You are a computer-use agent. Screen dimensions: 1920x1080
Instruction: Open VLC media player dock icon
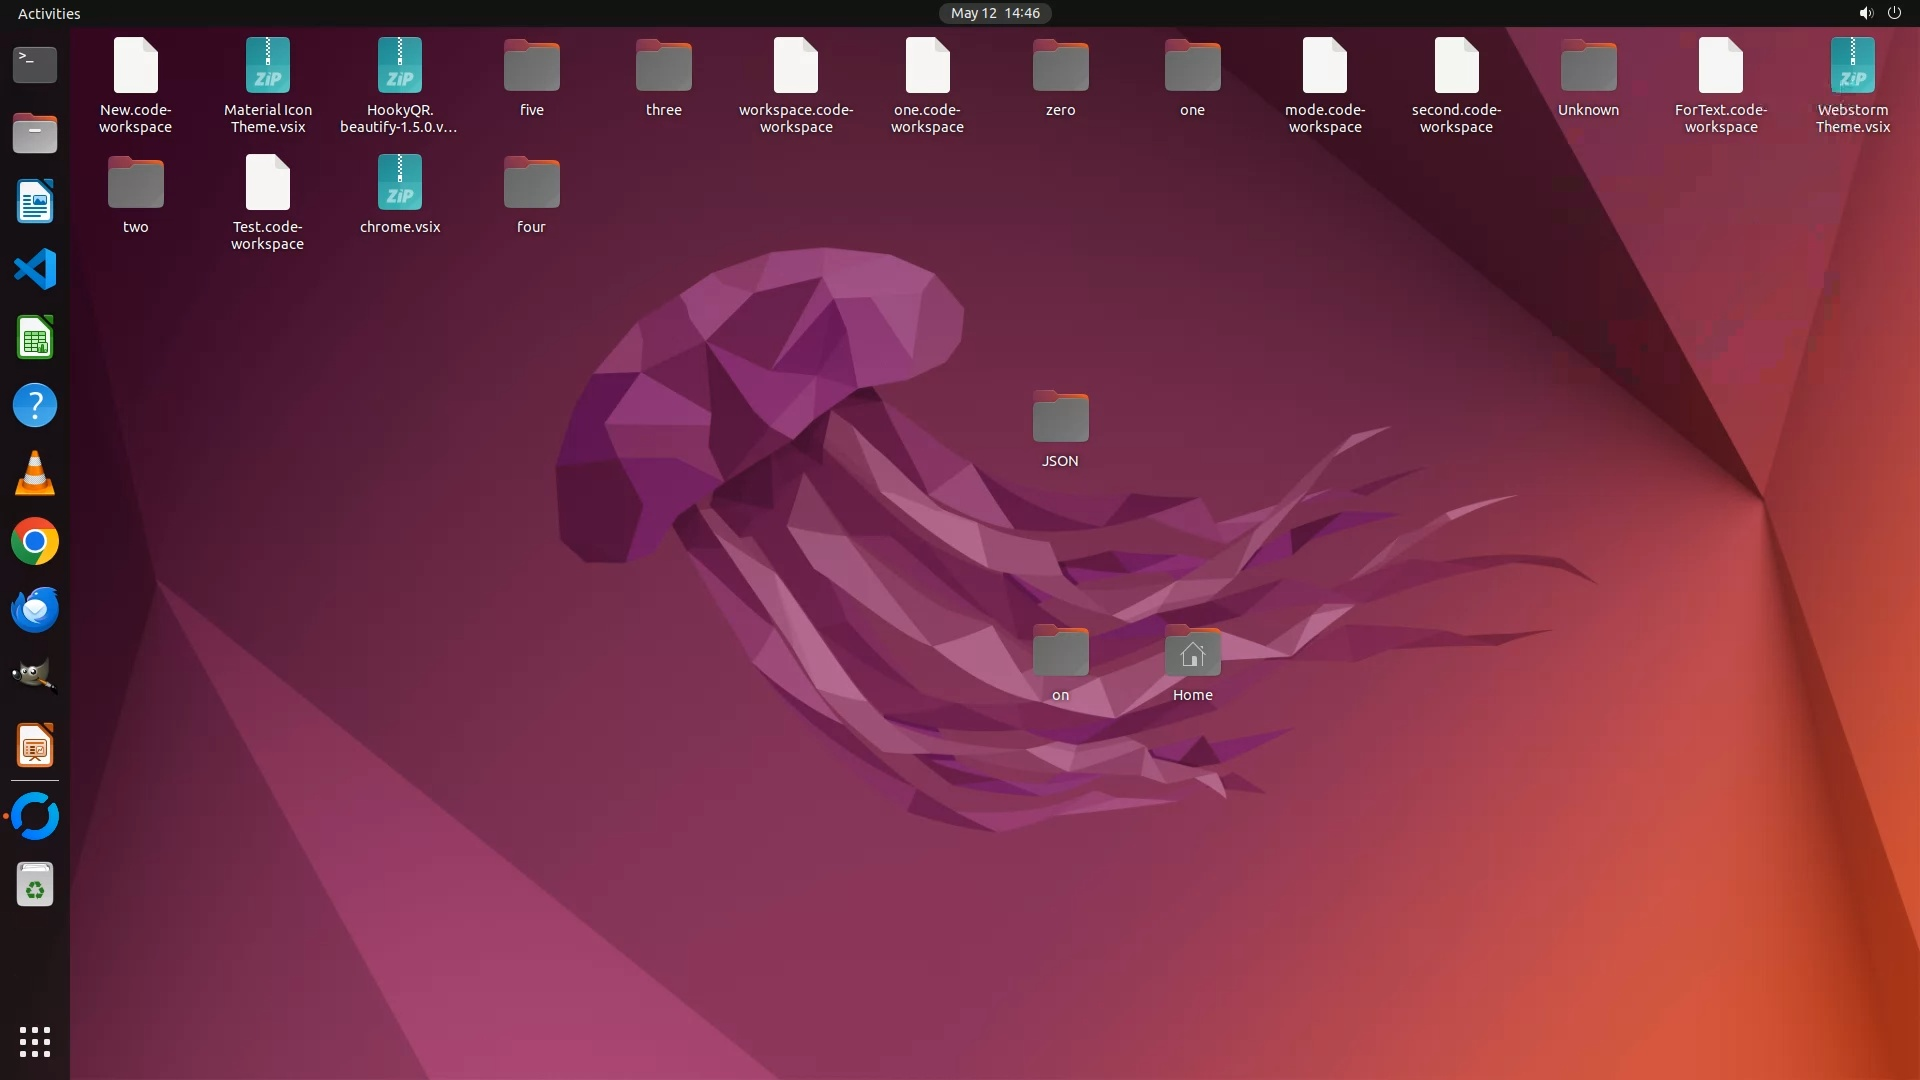point(35,474)
